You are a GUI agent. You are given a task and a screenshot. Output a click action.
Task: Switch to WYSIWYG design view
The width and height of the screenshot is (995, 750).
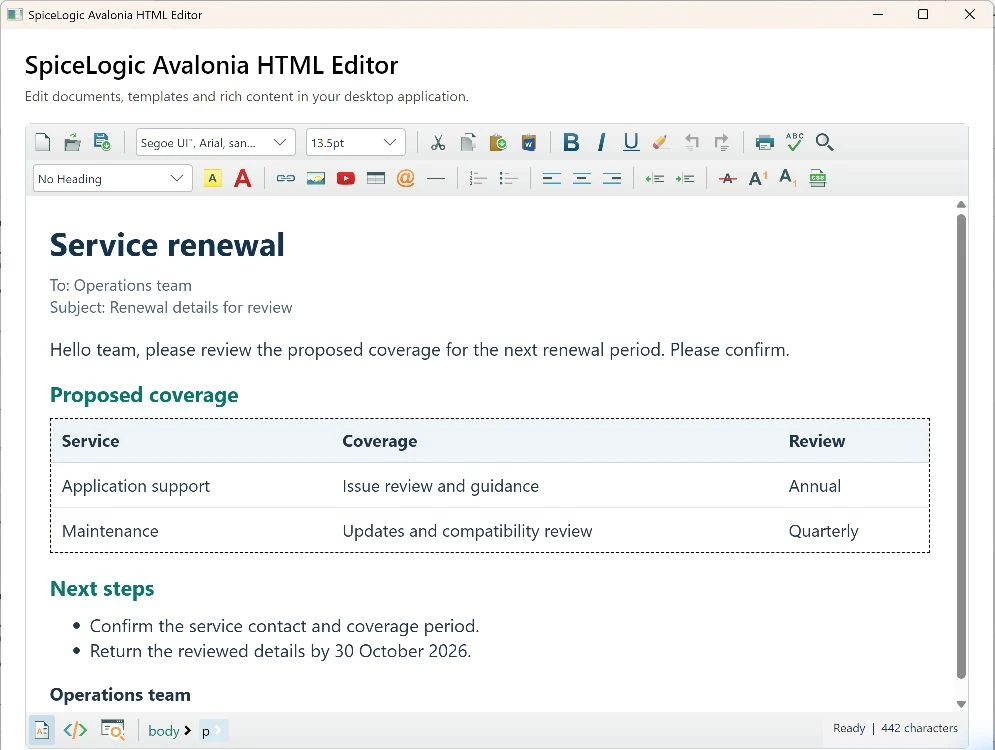pos(42,730)
